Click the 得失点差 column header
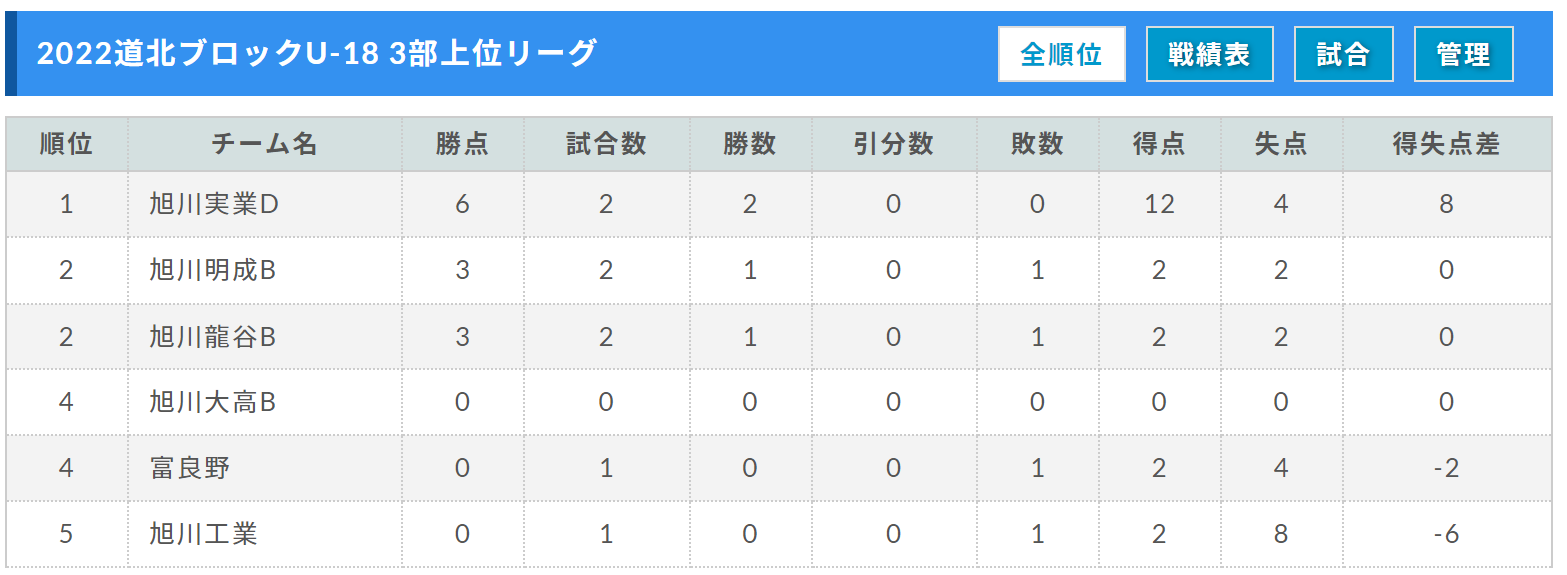Screen dimensions: 1567x575 click(1446, 144)
